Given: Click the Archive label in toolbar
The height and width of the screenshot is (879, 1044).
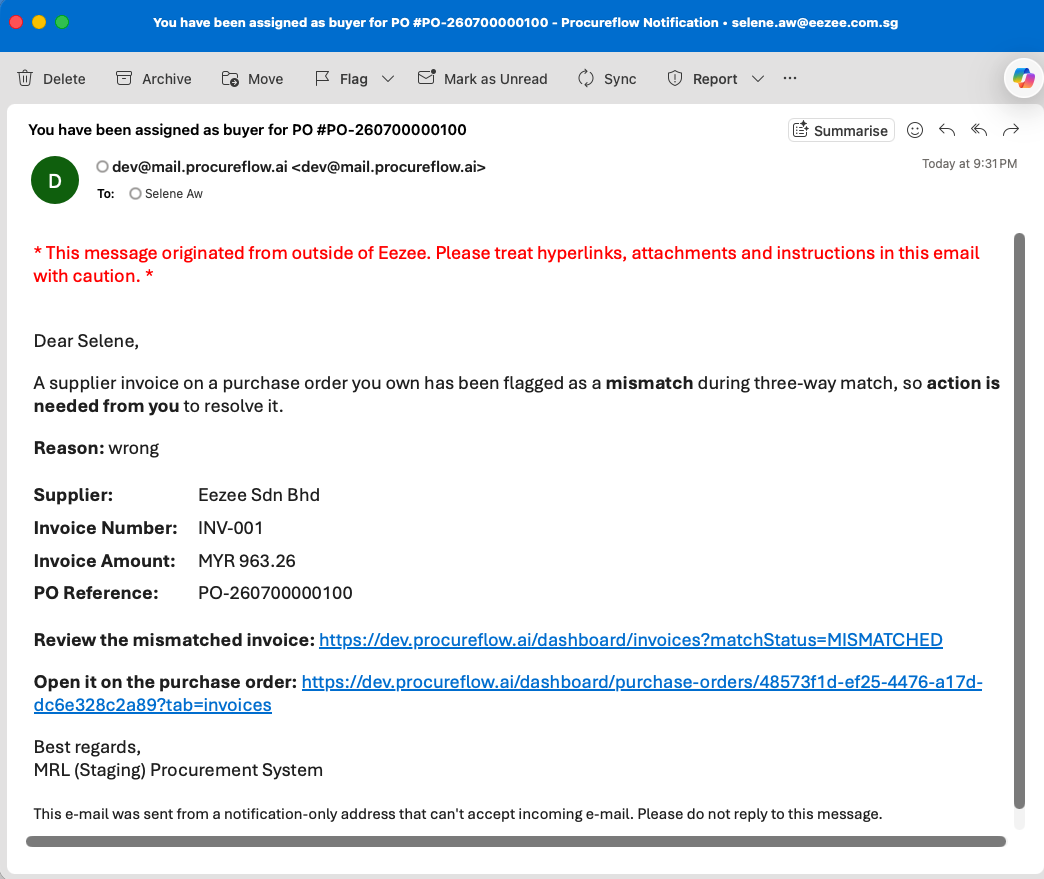Looking at the screenshot, I should coord(166,79).
